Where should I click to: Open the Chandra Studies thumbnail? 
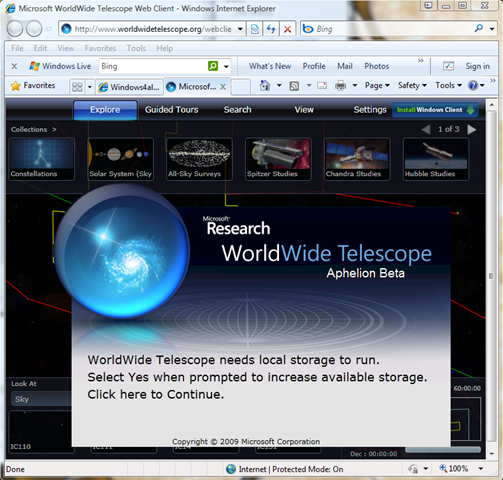click(x=357, y=159)
